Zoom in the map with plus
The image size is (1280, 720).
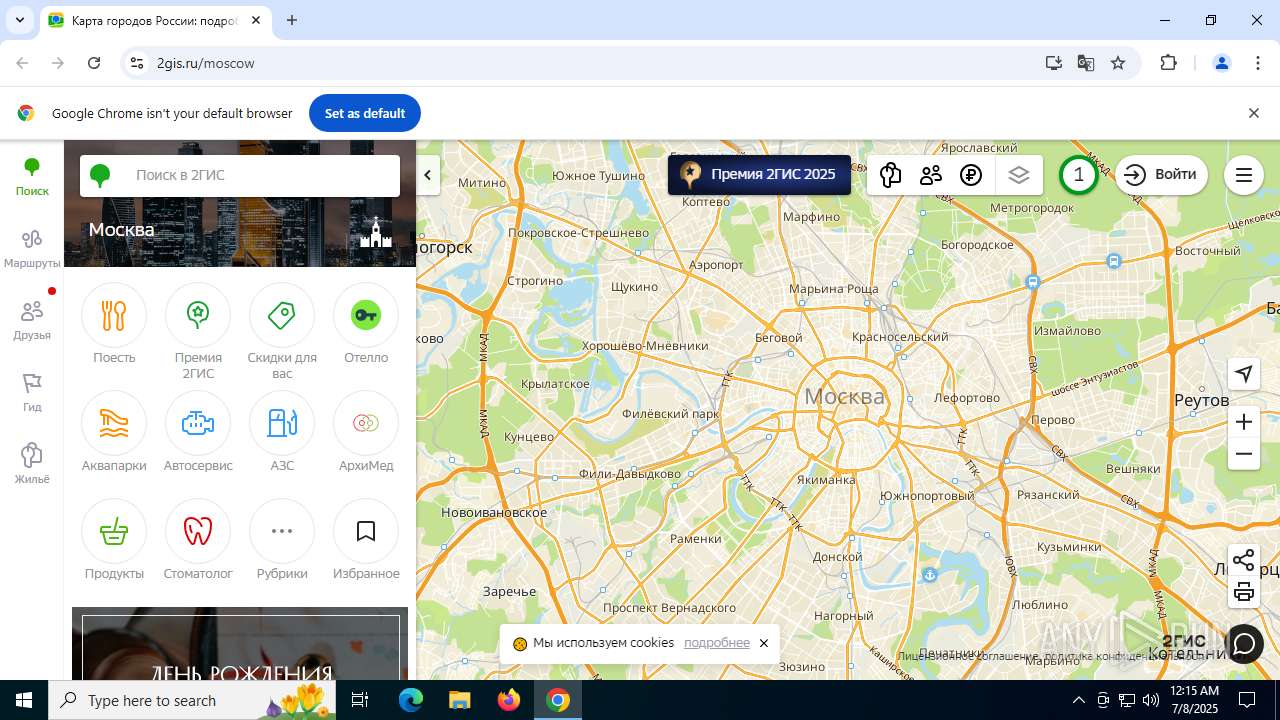[1244, 422]
